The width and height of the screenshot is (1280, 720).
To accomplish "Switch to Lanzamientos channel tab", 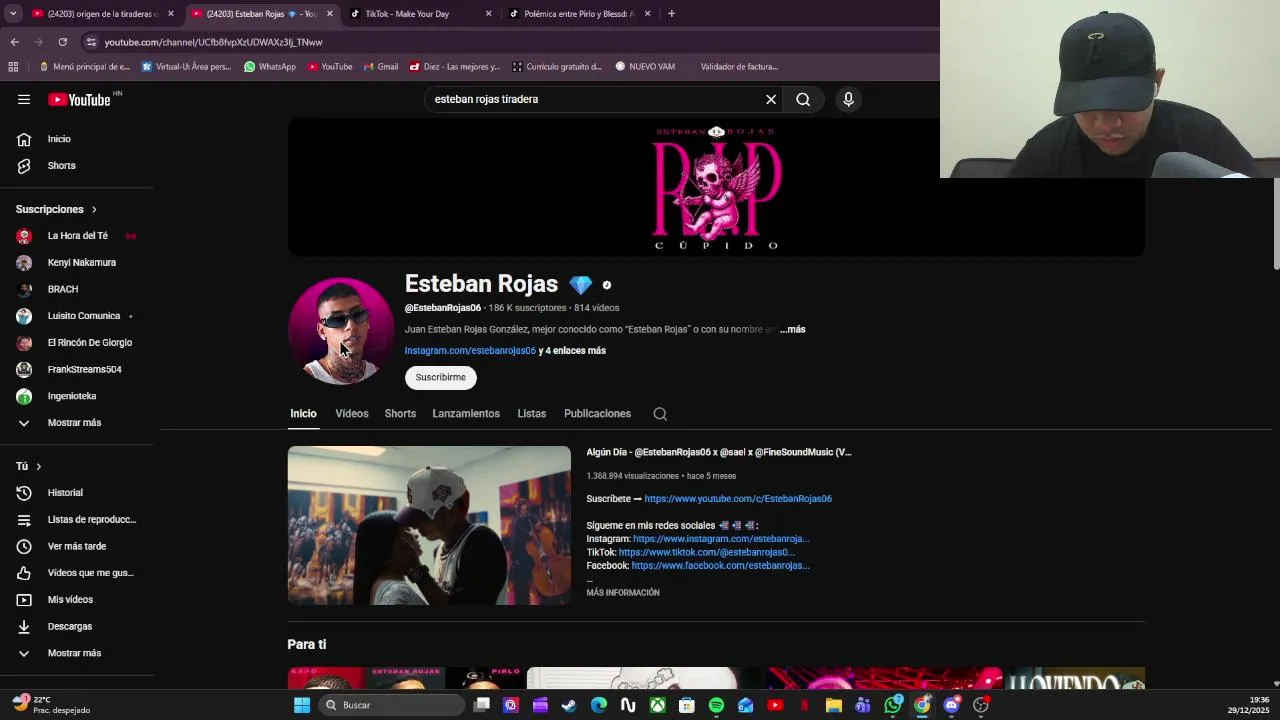I will 466,414.
